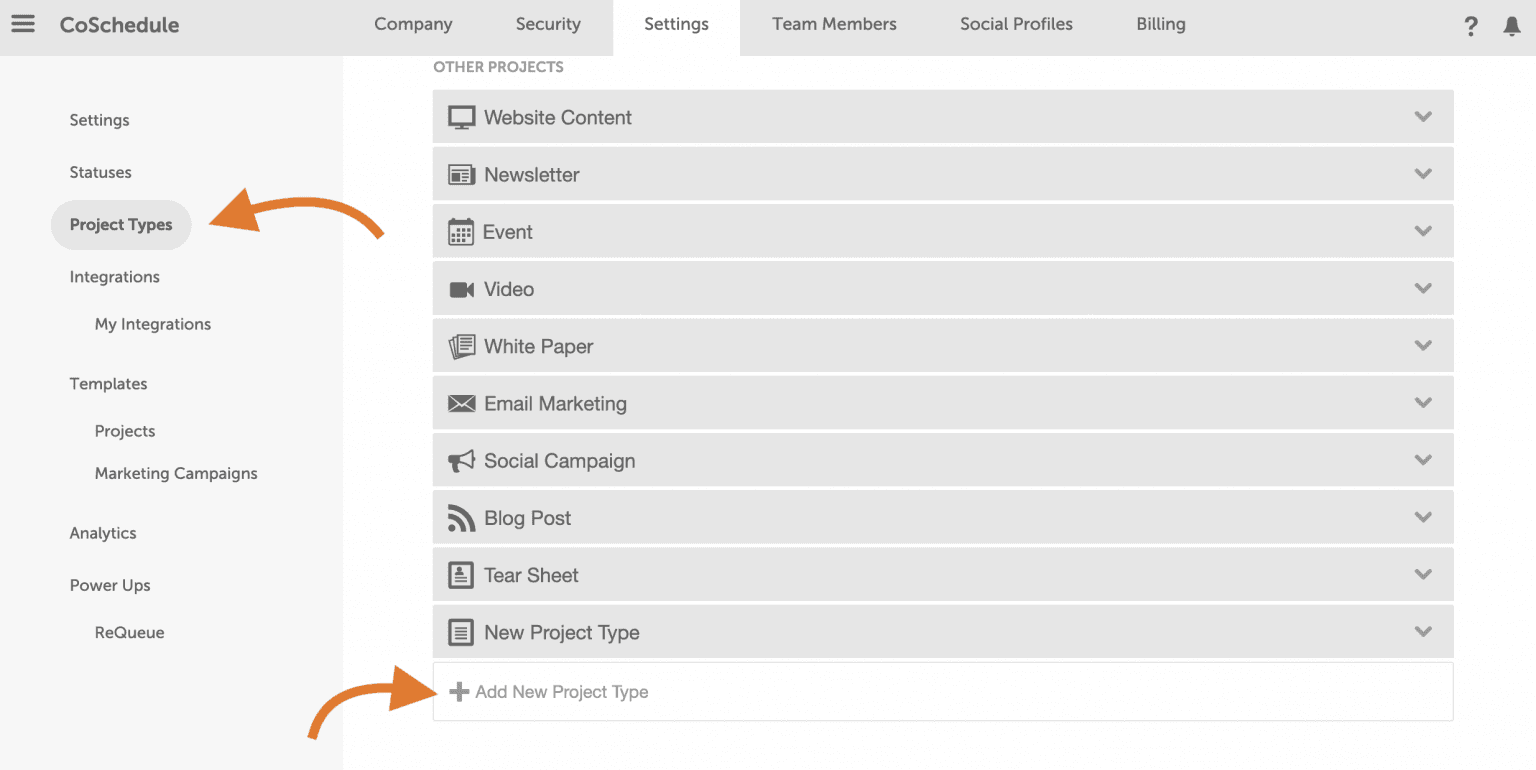Go to the Social Profiles tab
This screenshot has width=1536, height=770.
coord(1016,25)
